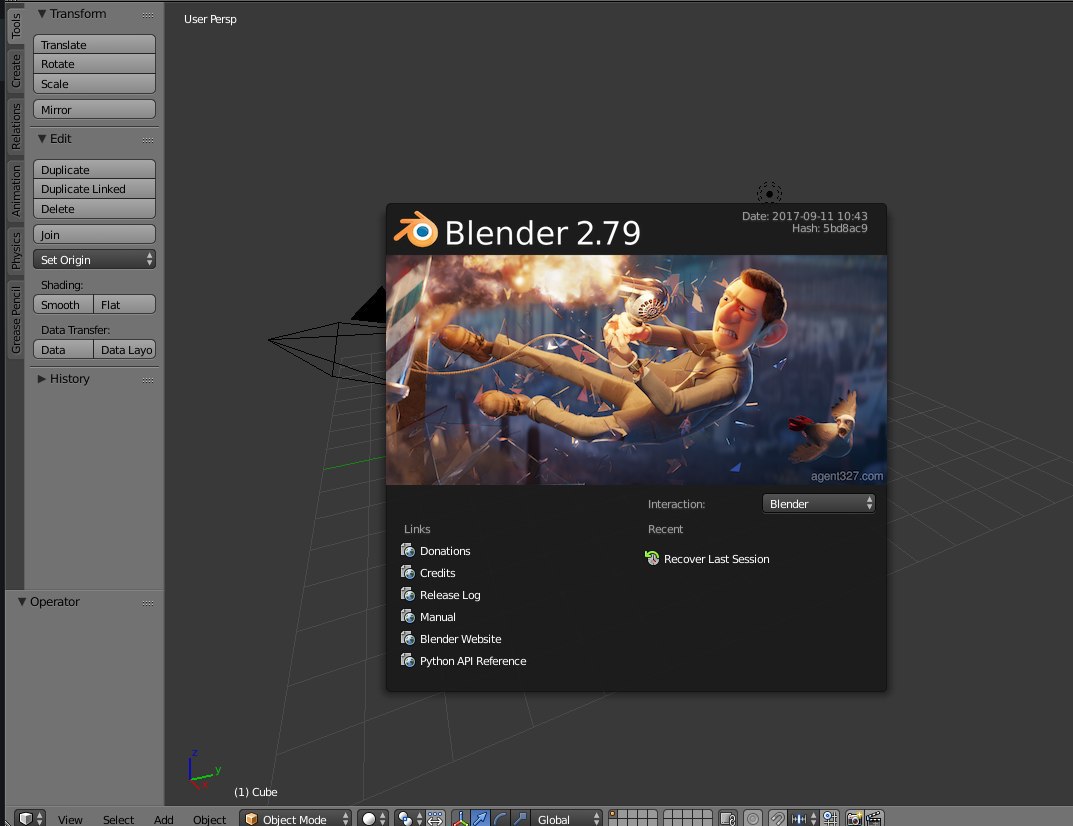1073x826 pixels.
Task: Open the Donations link
Action: click(445, 551)
